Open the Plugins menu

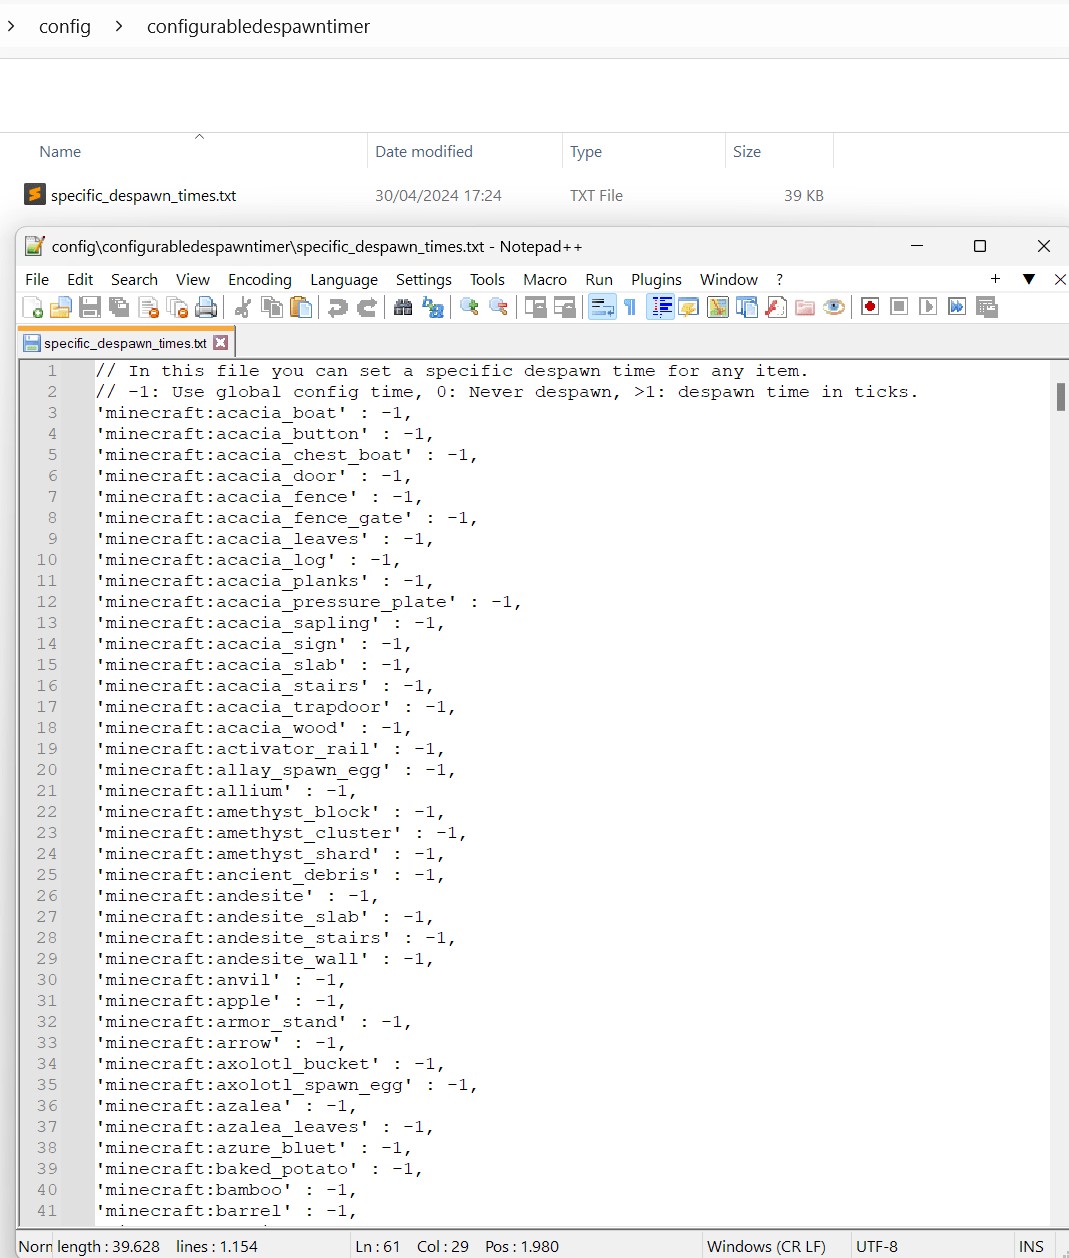pyautogui.click(x=656, y=280)
